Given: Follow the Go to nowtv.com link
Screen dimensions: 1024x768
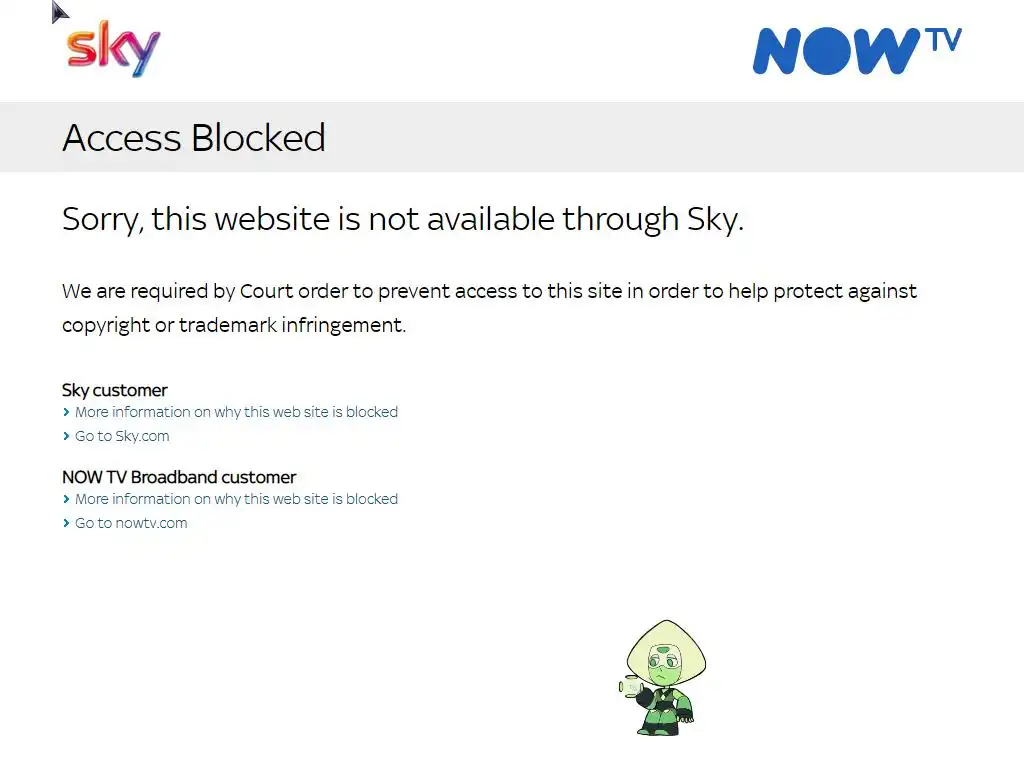Looking at the screenshot, I should (x=131, y=523).
